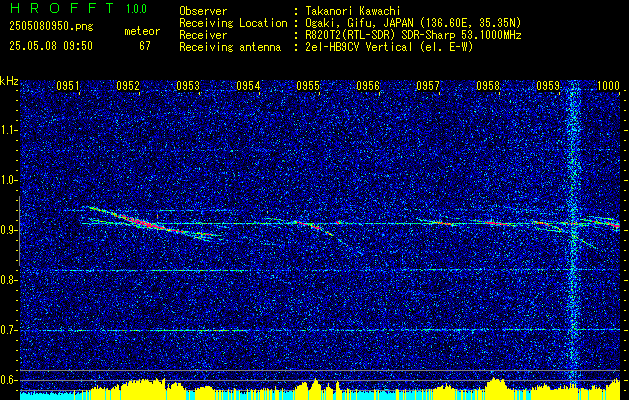Viewport: 629px width, 400px height.
Task: Click the kHz axis unit label
Action: click(x=9, y=81)
